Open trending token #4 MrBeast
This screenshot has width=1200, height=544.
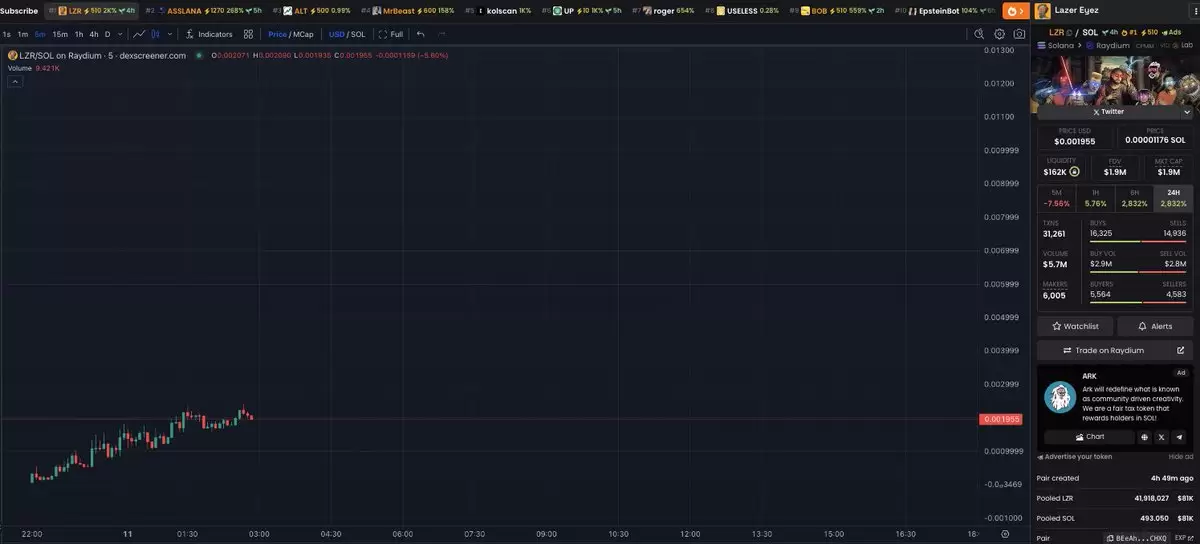(x=407, y=10)
